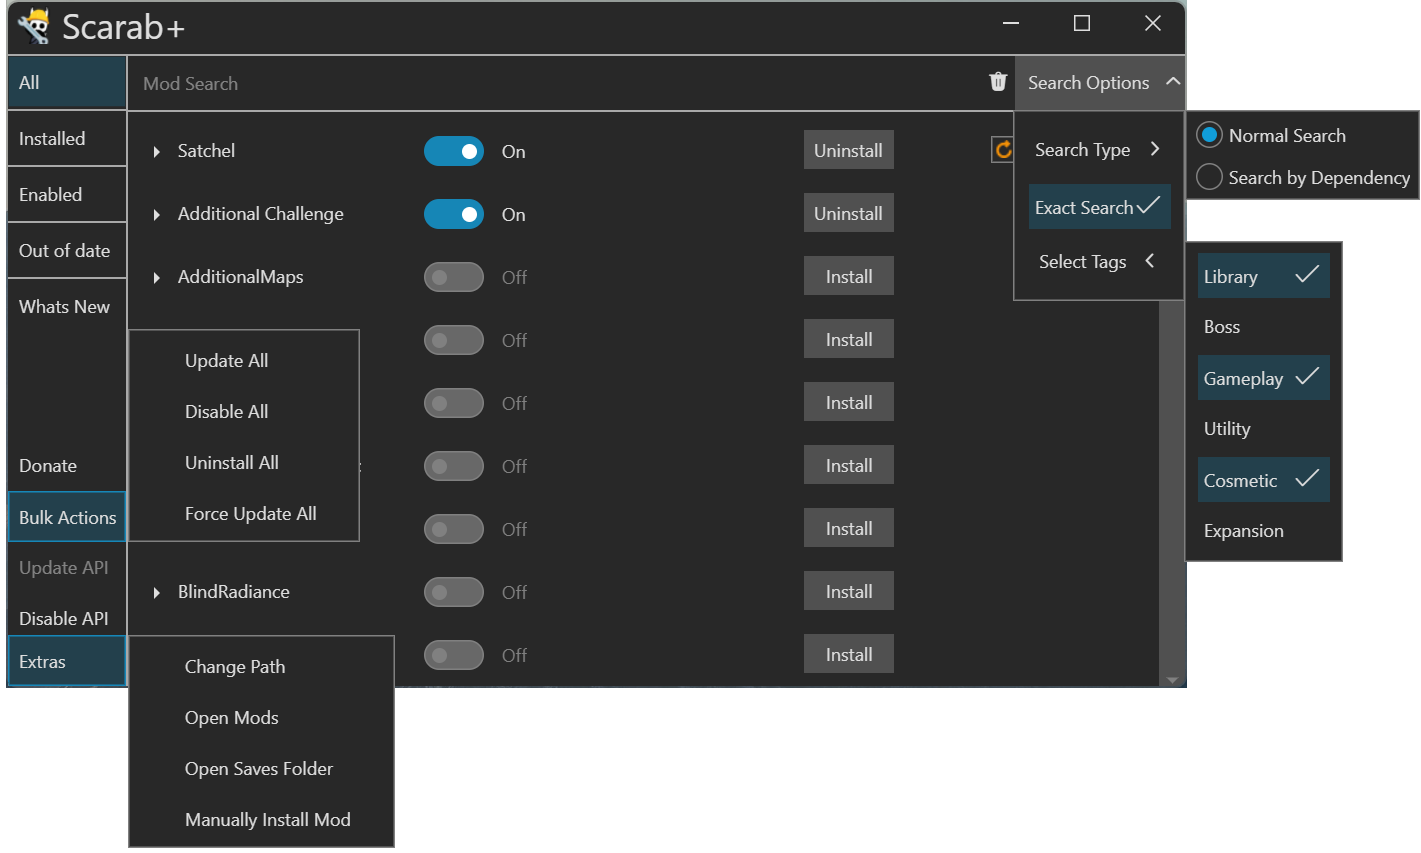Toggle the Exact Search option
The width and height of the screenshot is (1421, 853).
[1099, 207]
